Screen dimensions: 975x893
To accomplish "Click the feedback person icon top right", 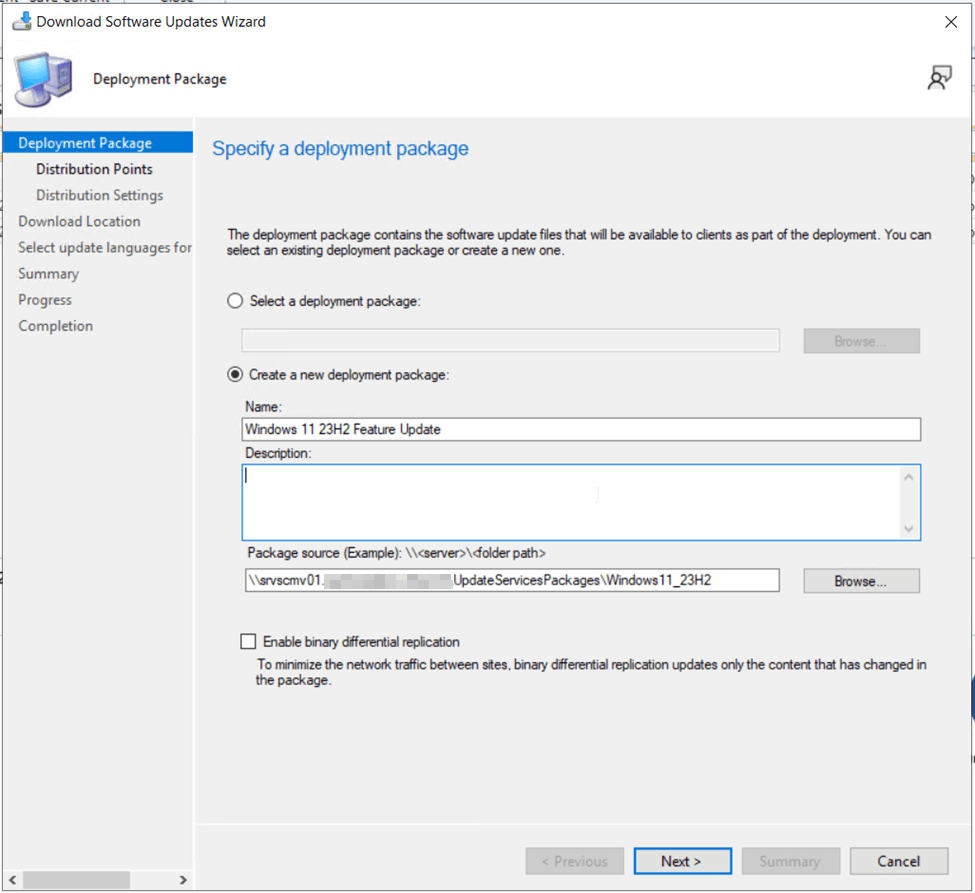I will tap(939, 79).
